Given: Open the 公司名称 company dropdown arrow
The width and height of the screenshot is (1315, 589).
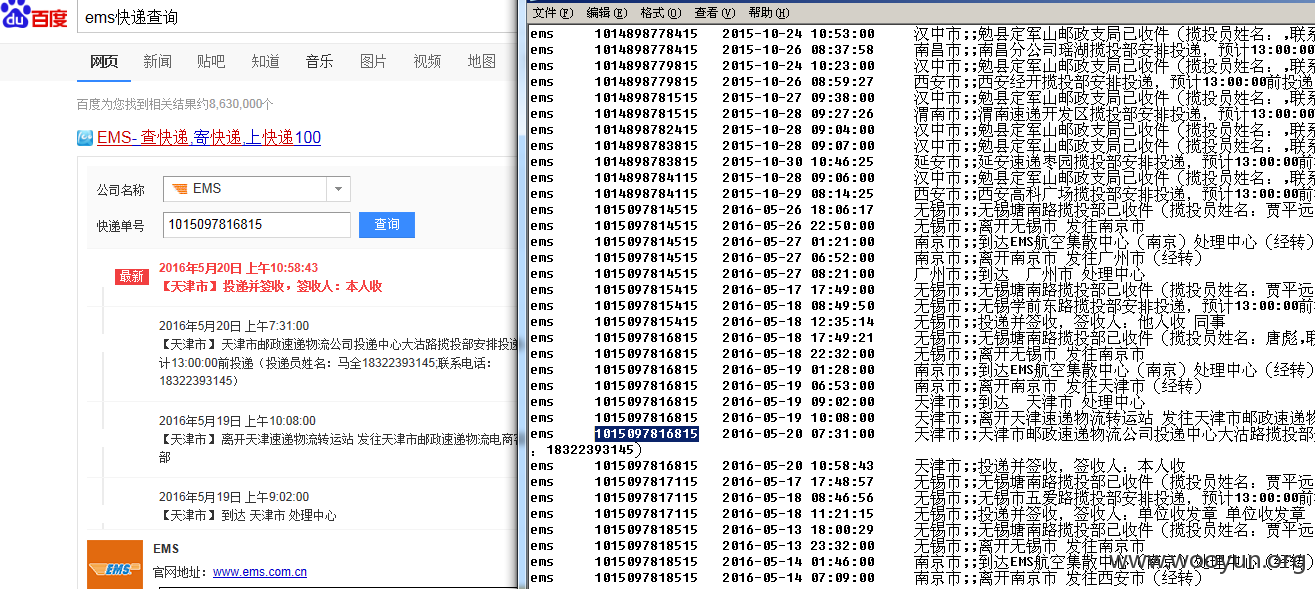Looking at the screenshot, I should click(339, 189).
